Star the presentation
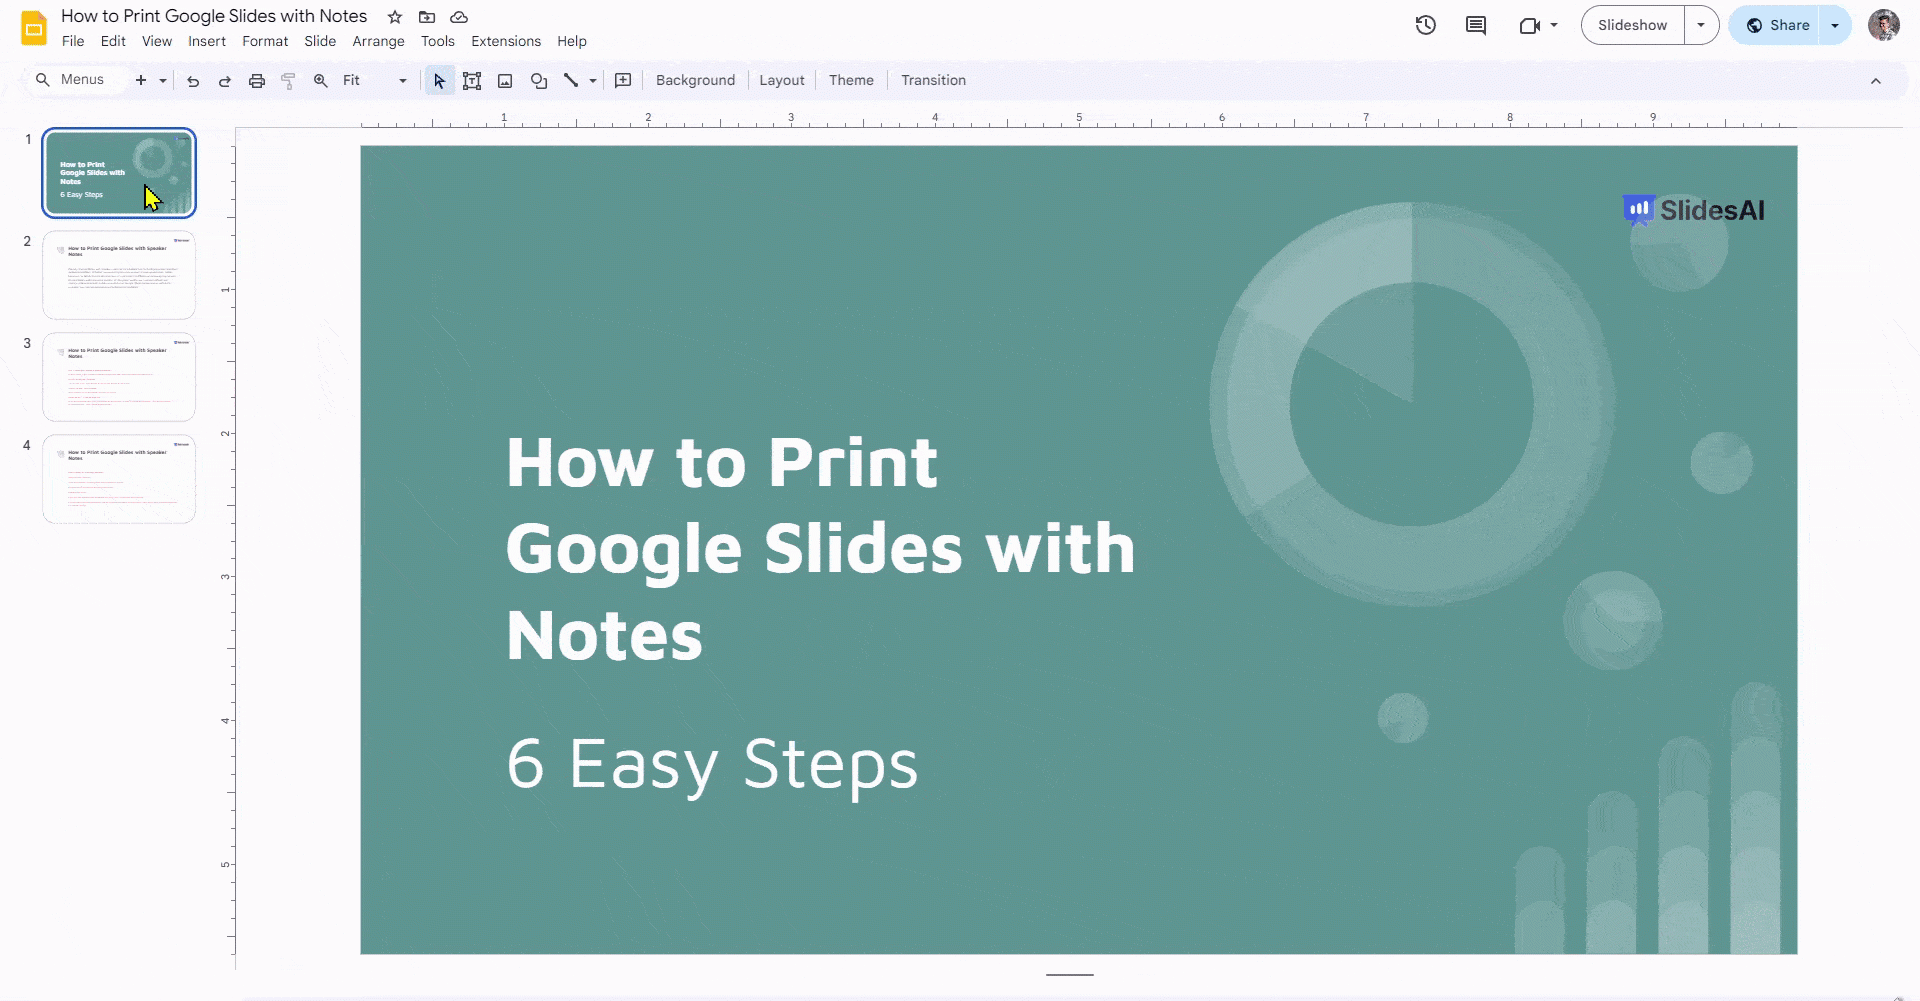The image size is (1920, 1001). tap(393, 16)
